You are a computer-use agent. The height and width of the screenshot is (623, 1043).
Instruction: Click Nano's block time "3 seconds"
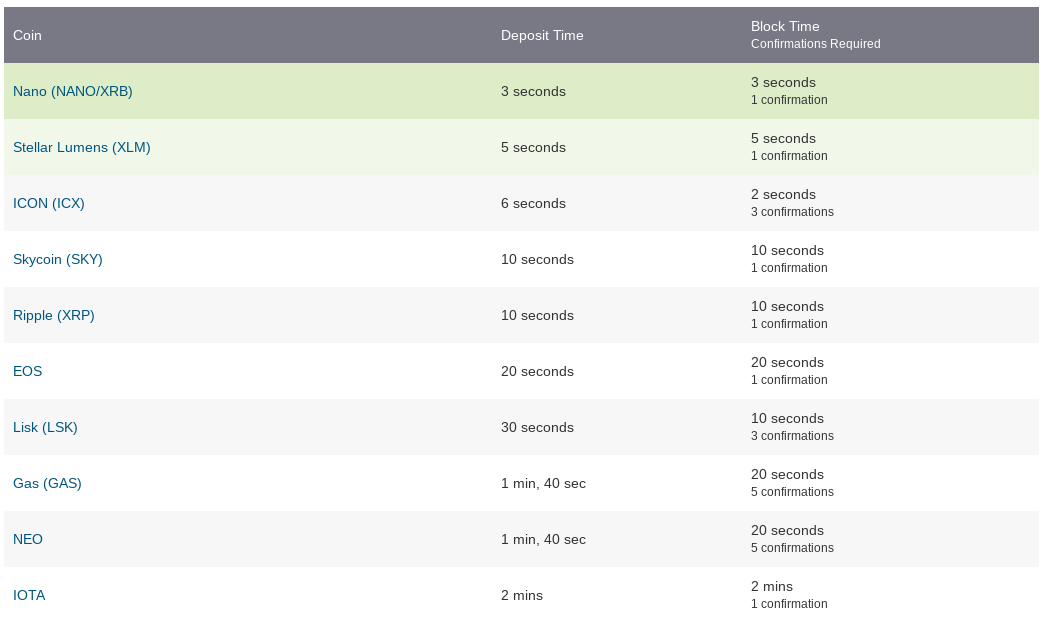point(783,82)
